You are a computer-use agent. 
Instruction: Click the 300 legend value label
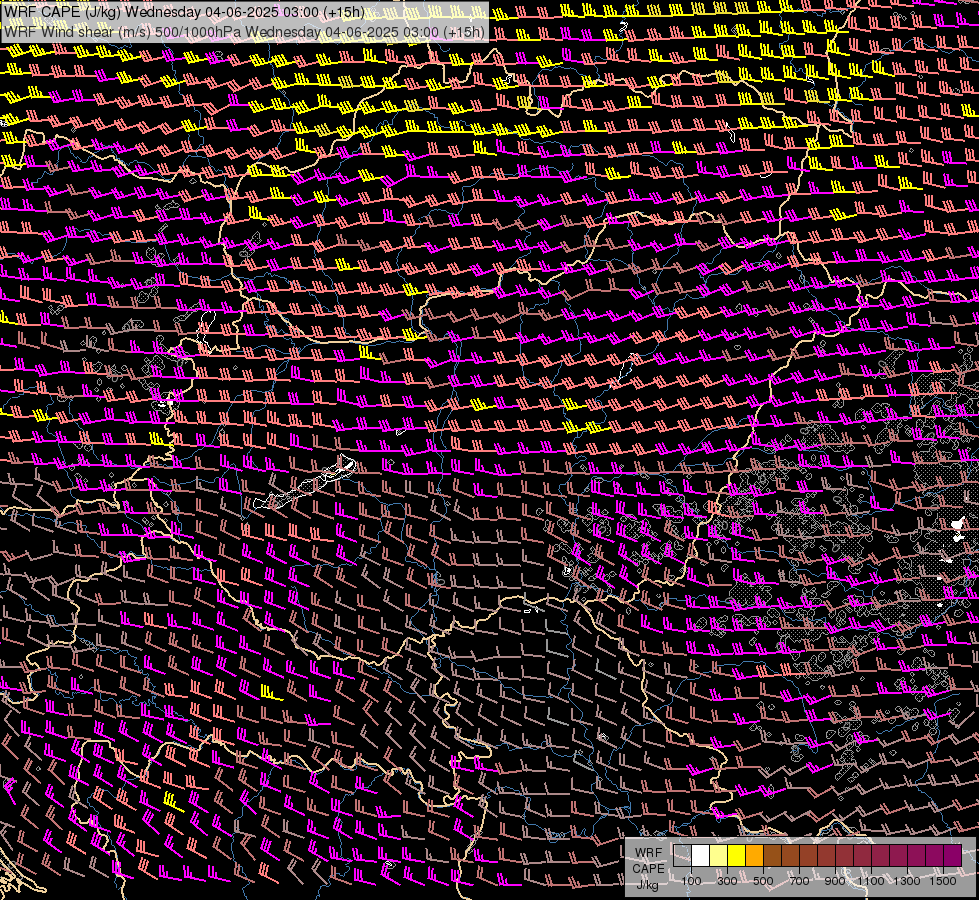tap(727, 881)
